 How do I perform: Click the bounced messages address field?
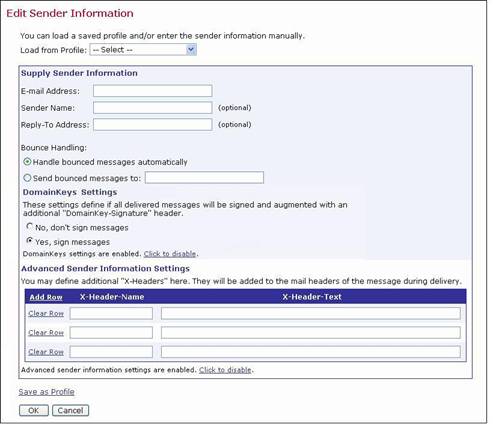click(x=204, y=178)
